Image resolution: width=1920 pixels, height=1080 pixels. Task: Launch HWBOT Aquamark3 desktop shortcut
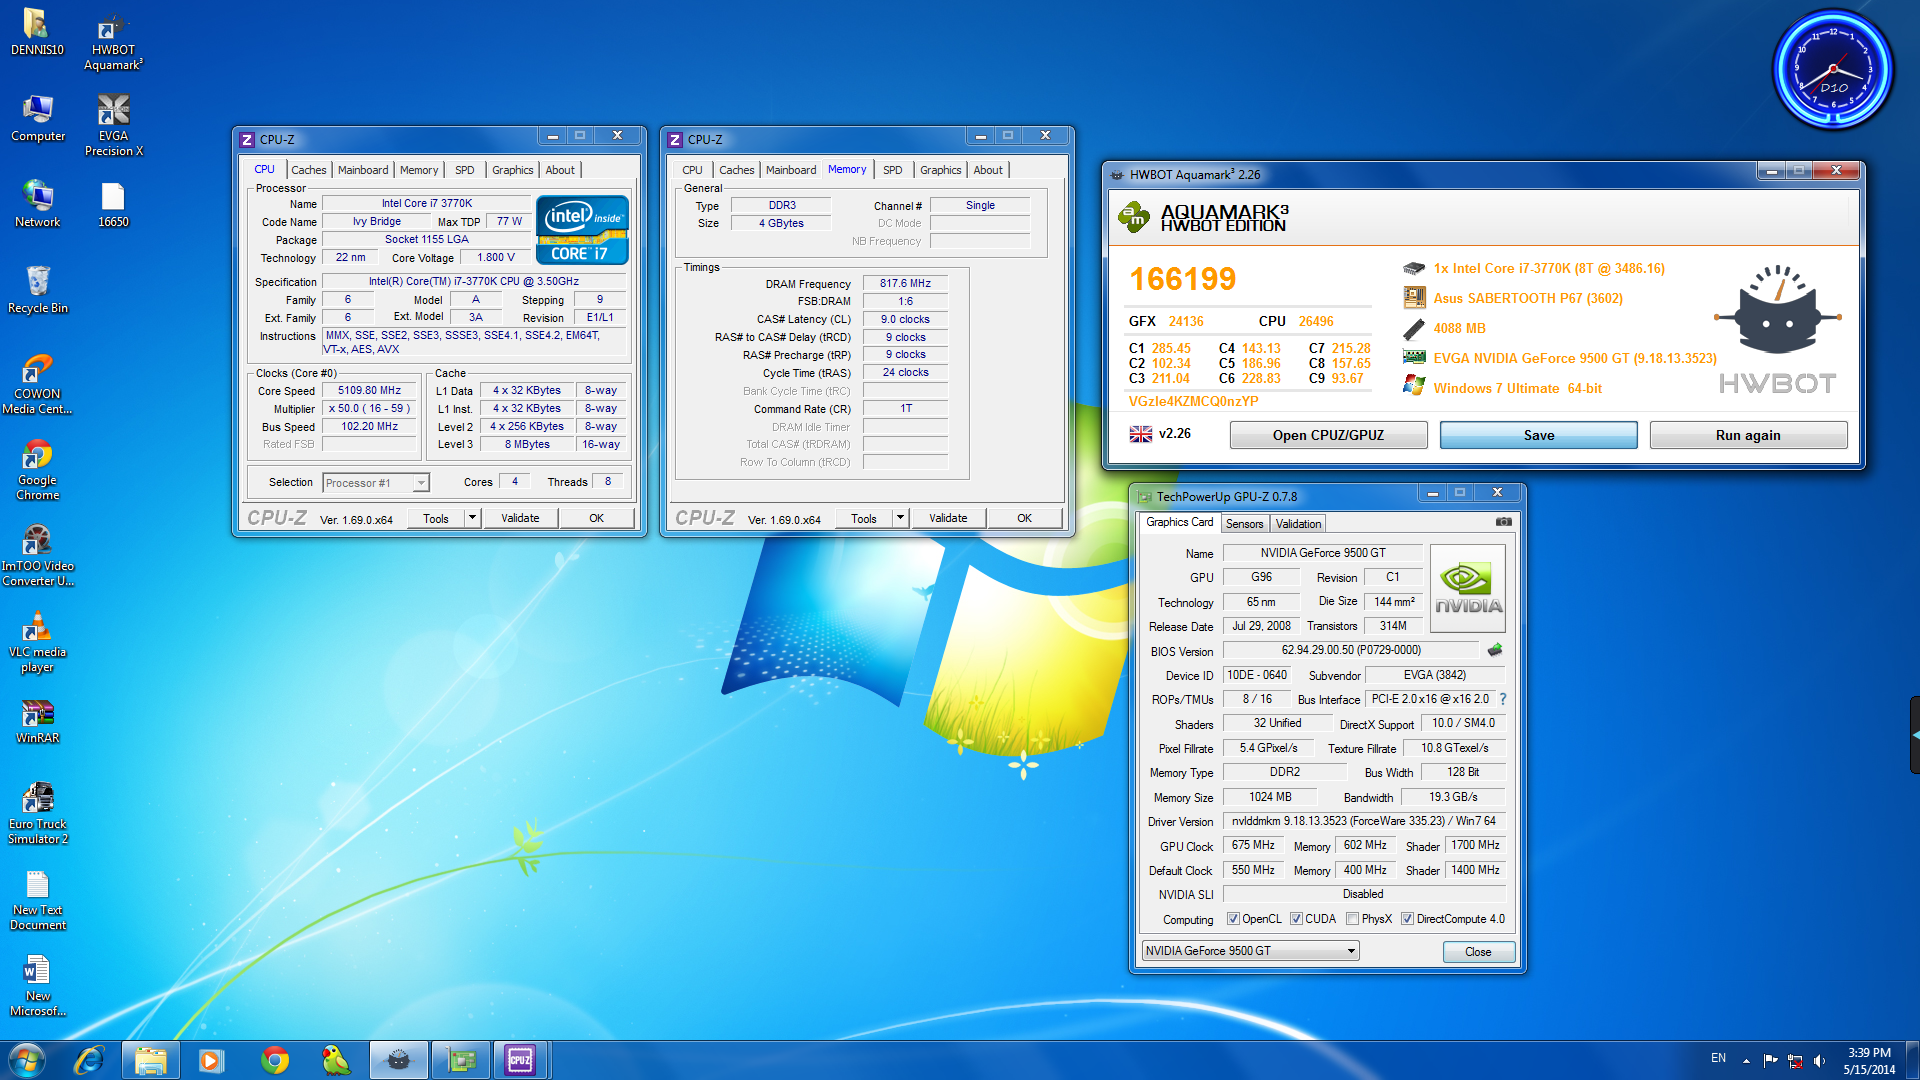[113, 40]
